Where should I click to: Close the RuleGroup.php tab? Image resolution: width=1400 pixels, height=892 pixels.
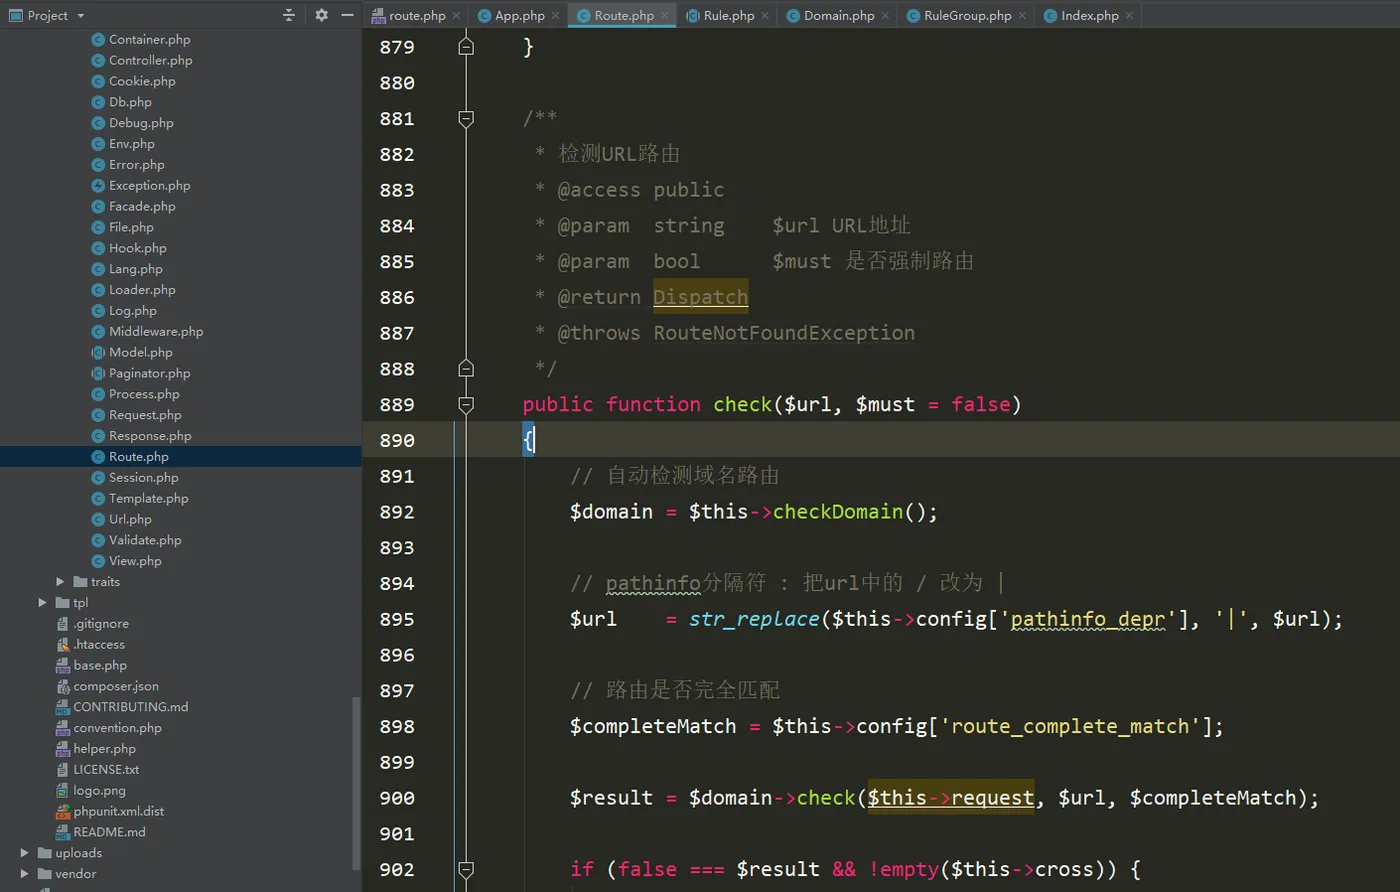[1022, 15]
